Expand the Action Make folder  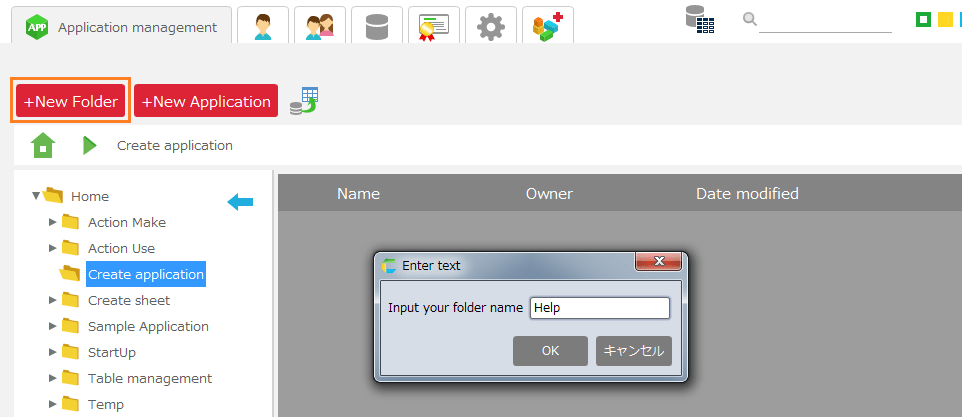(x=53, y=222)
